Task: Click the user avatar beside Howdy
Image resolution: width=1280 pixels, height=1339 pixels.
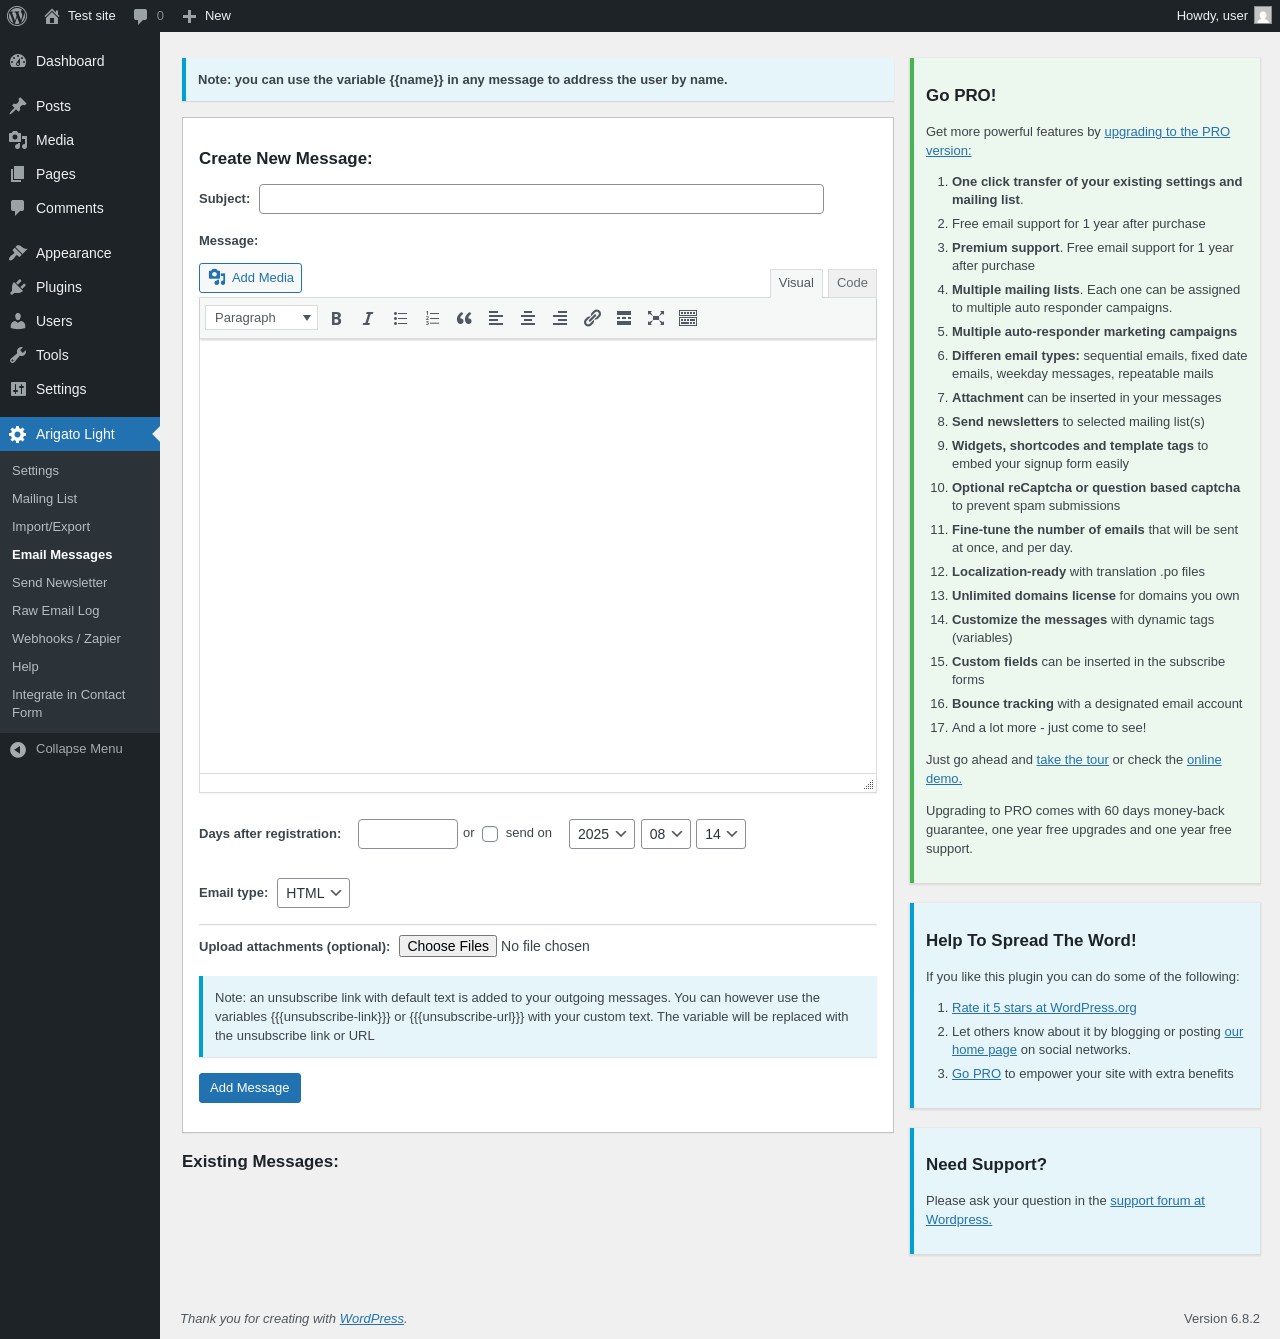Action: pyautogui.click(x=1263, y=16)
